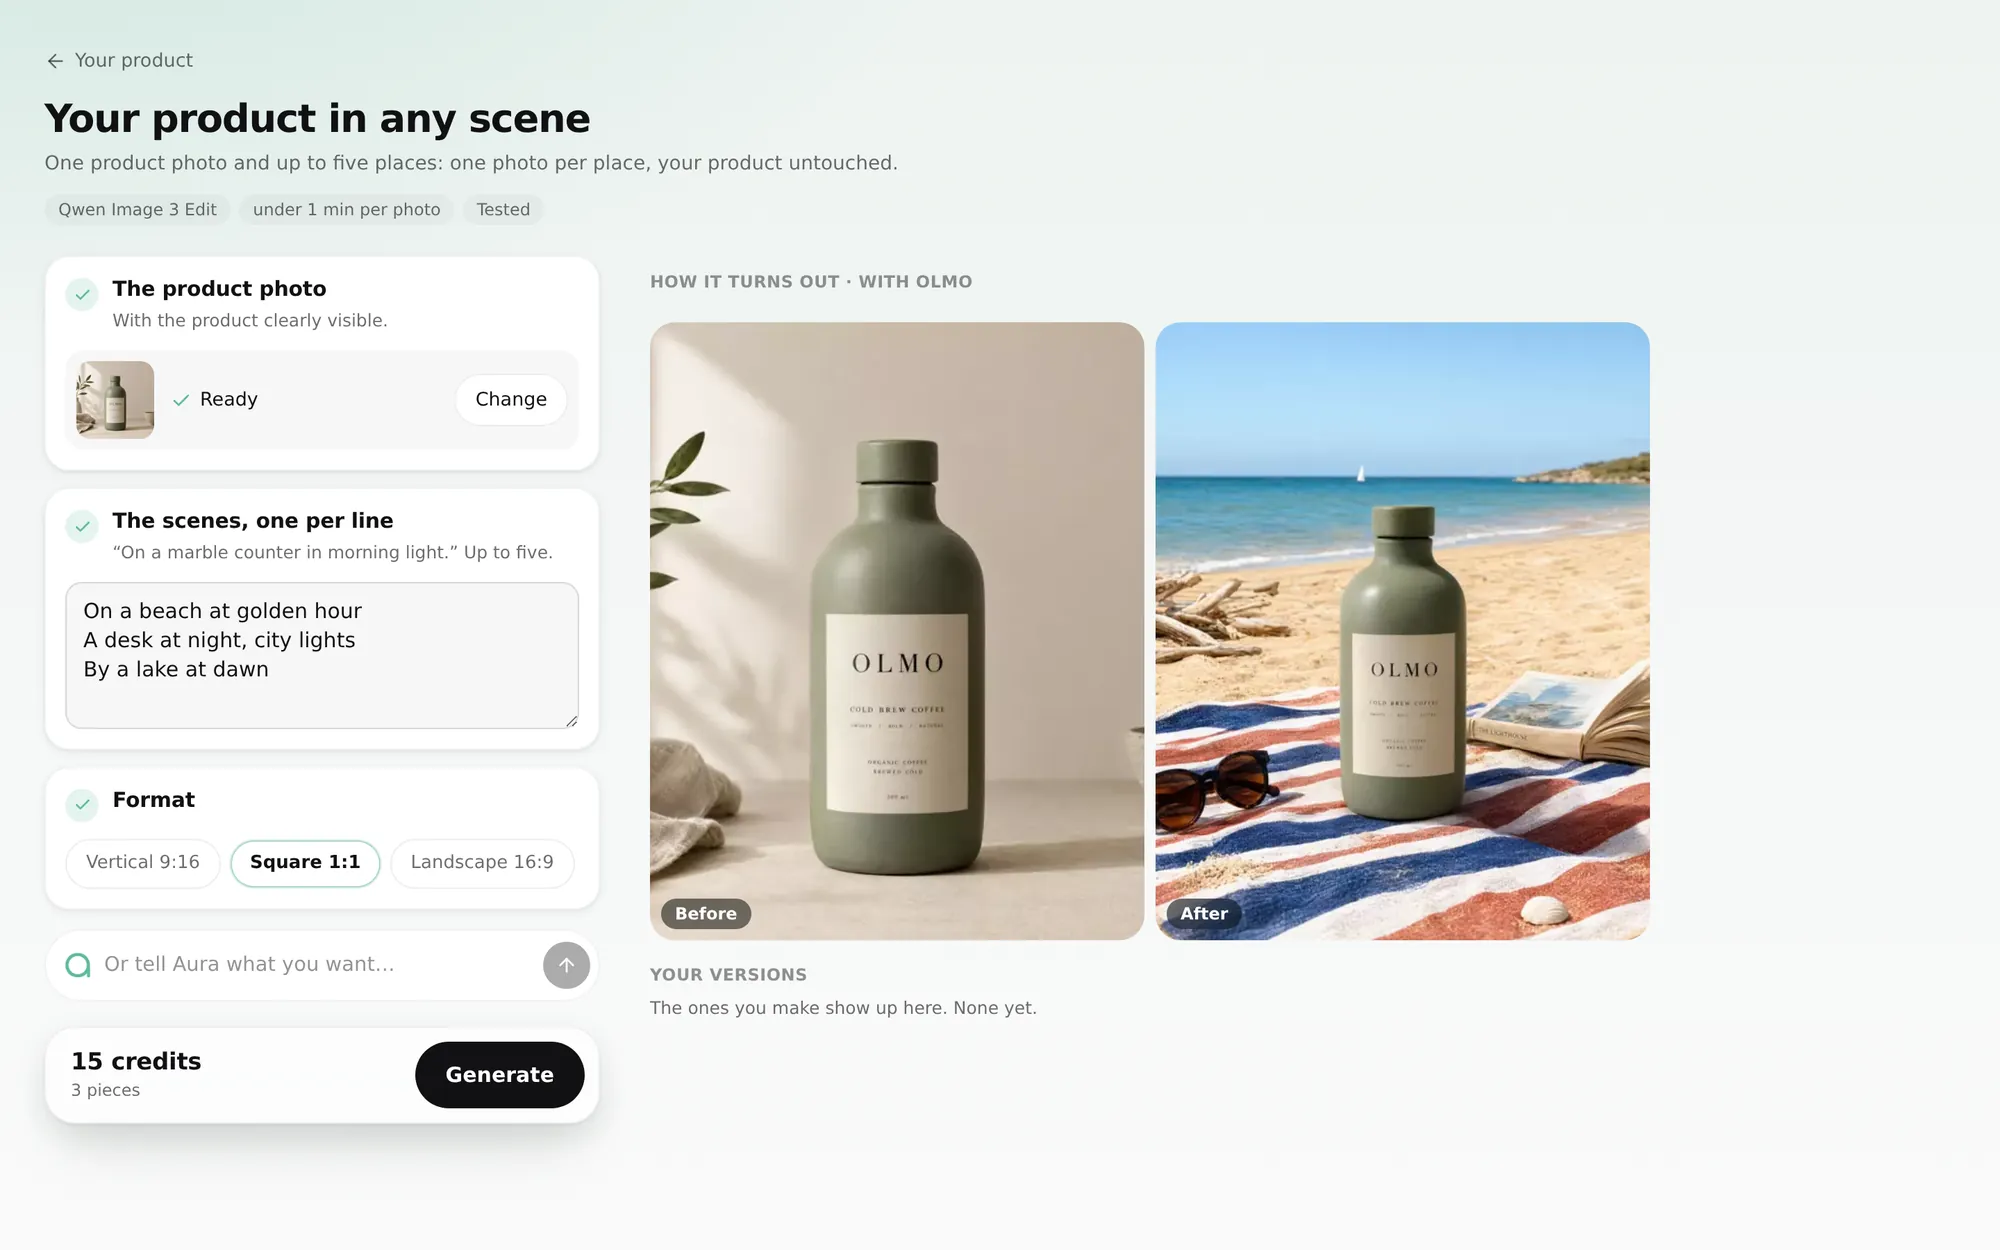
Task: Click the uploaded product photo thumbnail
Action: pyautogui.click(x=115, y=400)
